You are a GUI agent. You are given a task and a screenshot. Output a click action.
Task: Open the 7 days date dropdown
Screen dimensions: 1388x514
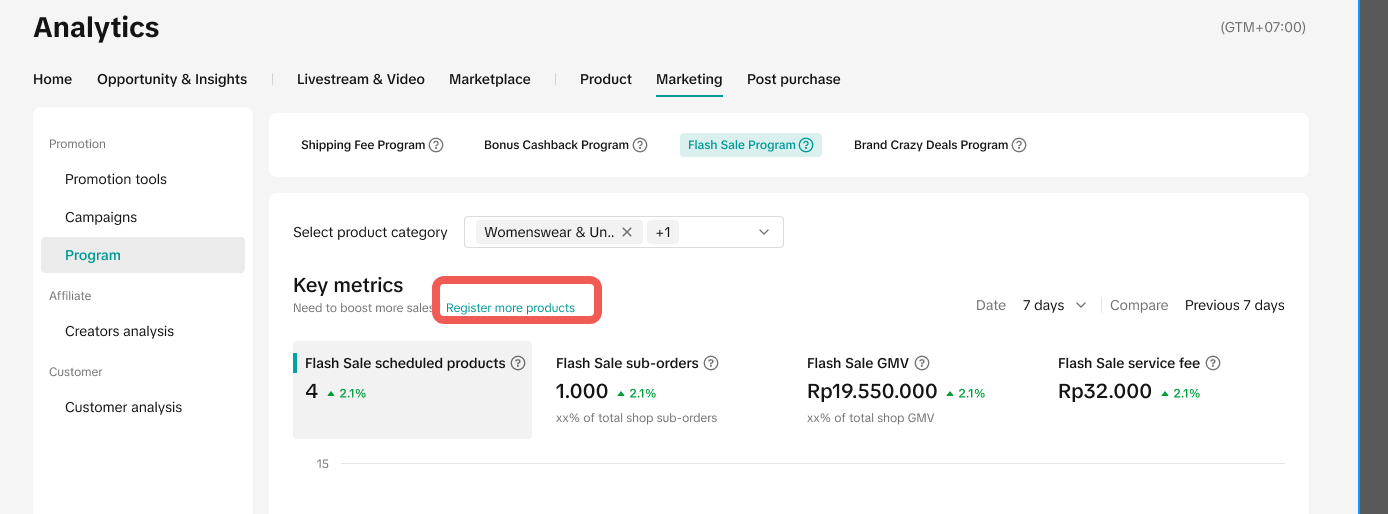(x=1054, y=305)
